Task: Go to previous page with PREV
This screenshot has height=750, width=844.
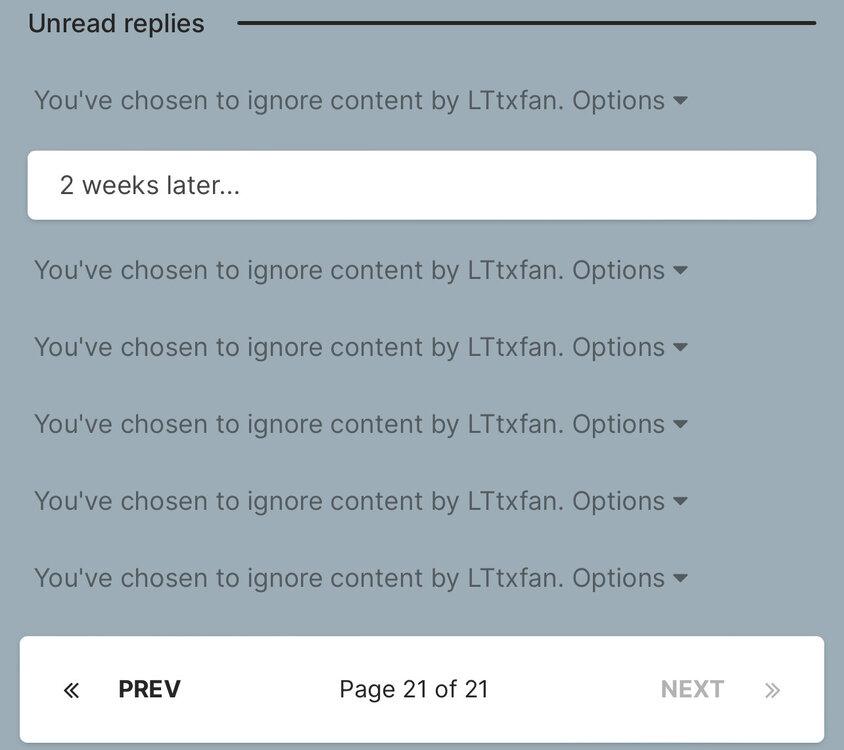Action: [149, 690]
